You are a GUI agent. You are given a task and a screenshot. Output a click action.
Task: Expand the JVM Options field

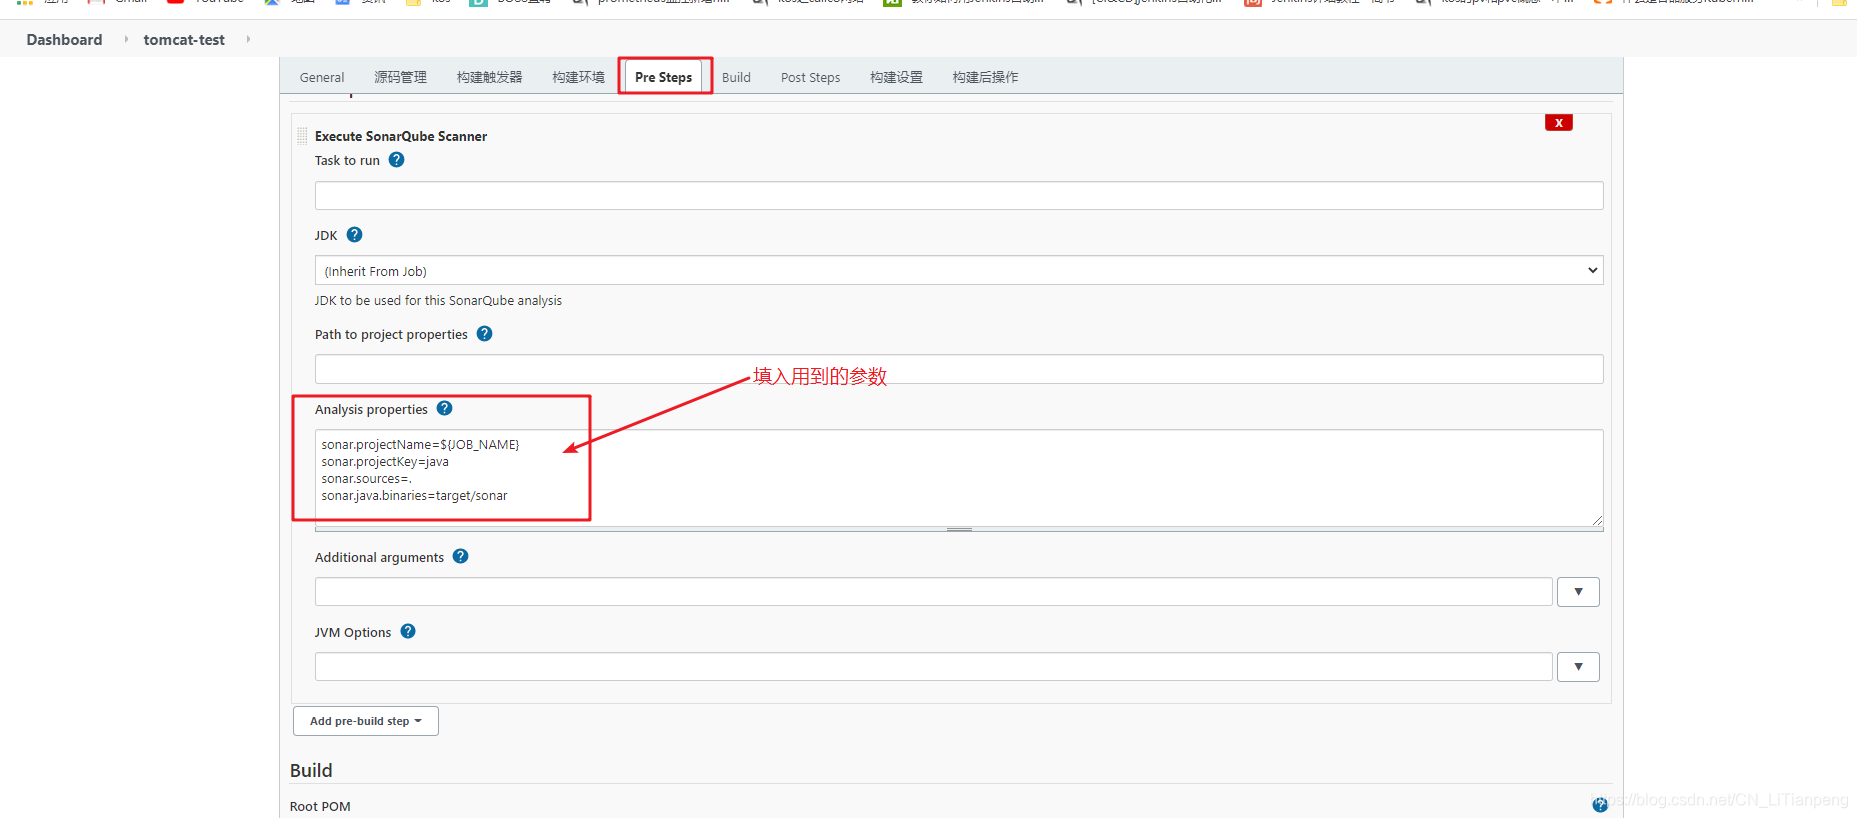click(x=1578, y=667)
